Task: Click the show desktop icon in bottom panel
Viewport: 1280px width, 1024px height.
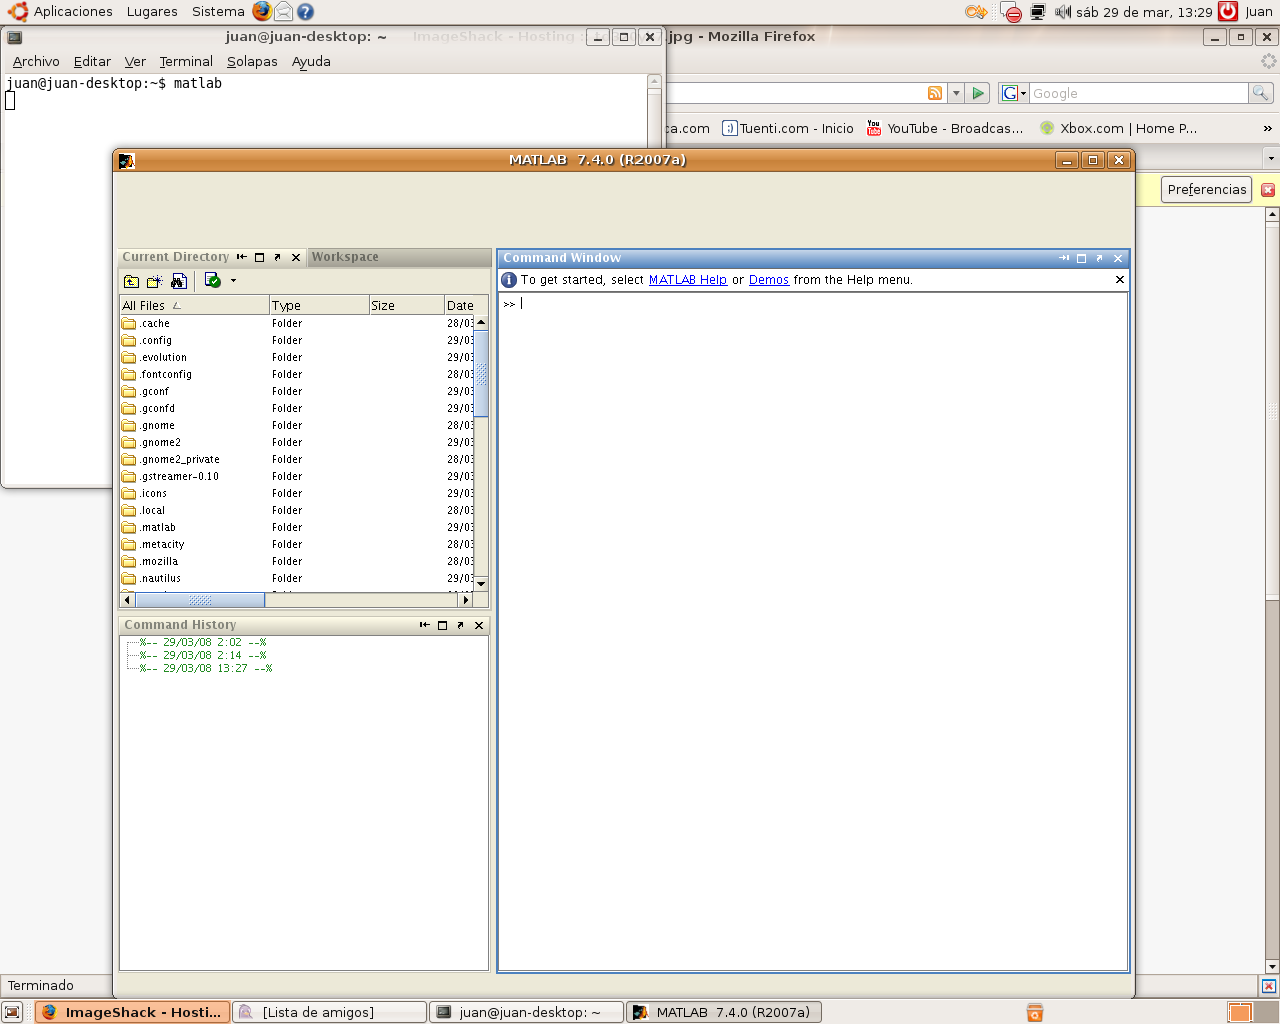Action: 12,1012
